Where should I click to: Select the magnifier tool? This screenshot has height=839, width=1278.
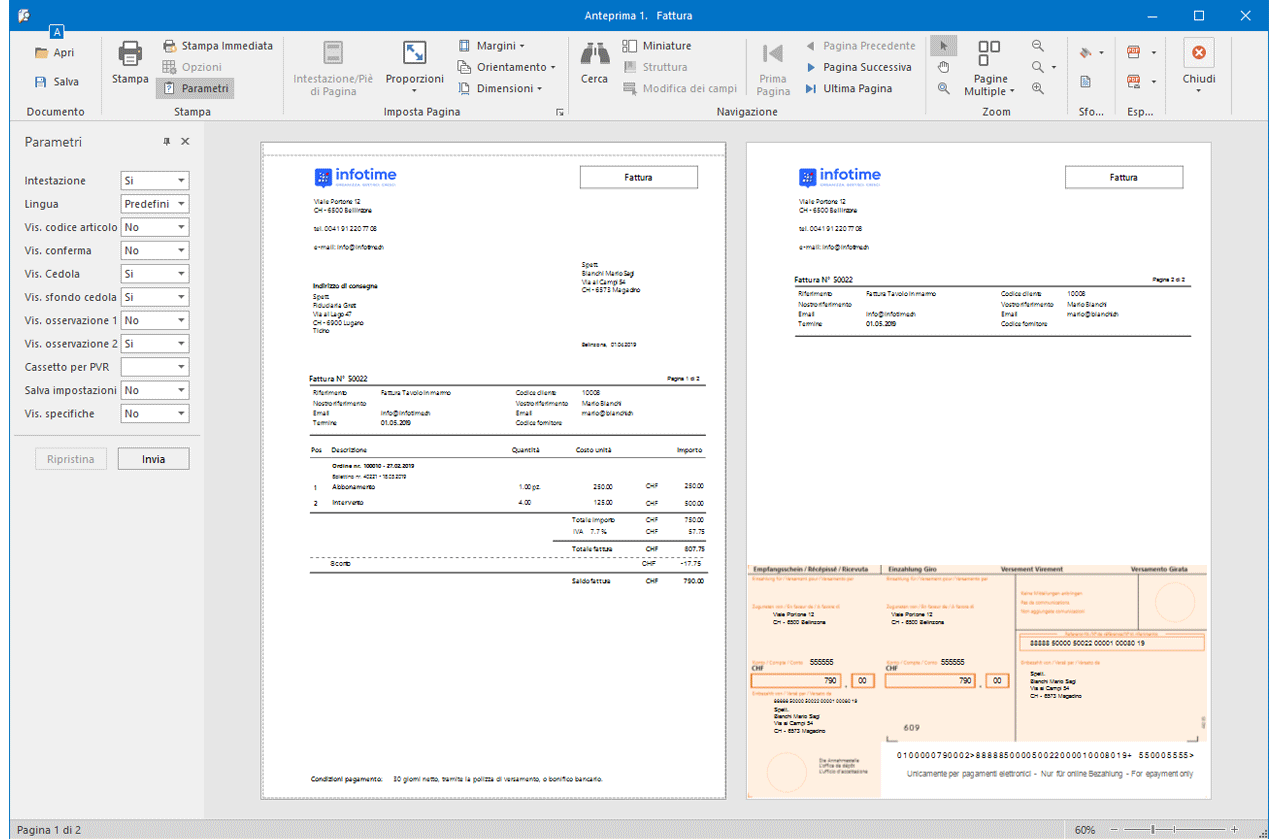[943, 88]
